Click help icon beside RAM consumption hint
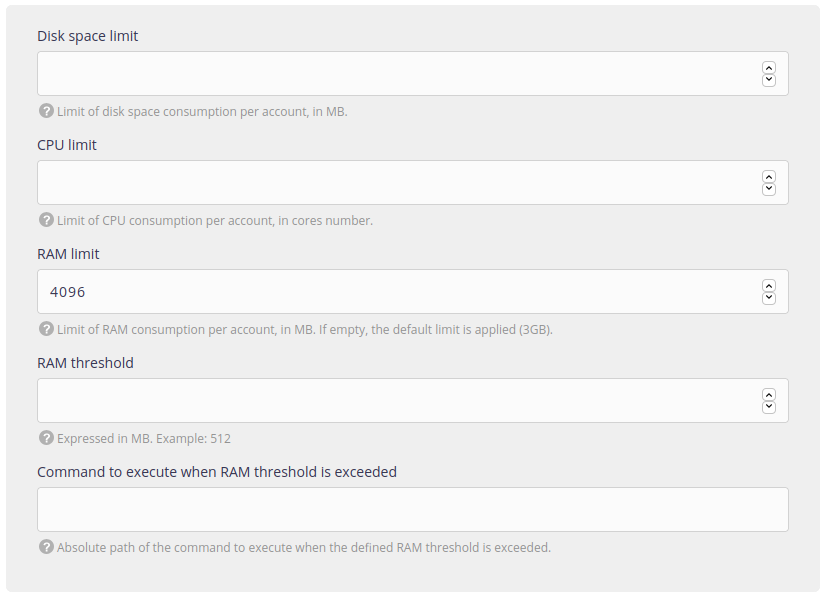 click(46, 329)
